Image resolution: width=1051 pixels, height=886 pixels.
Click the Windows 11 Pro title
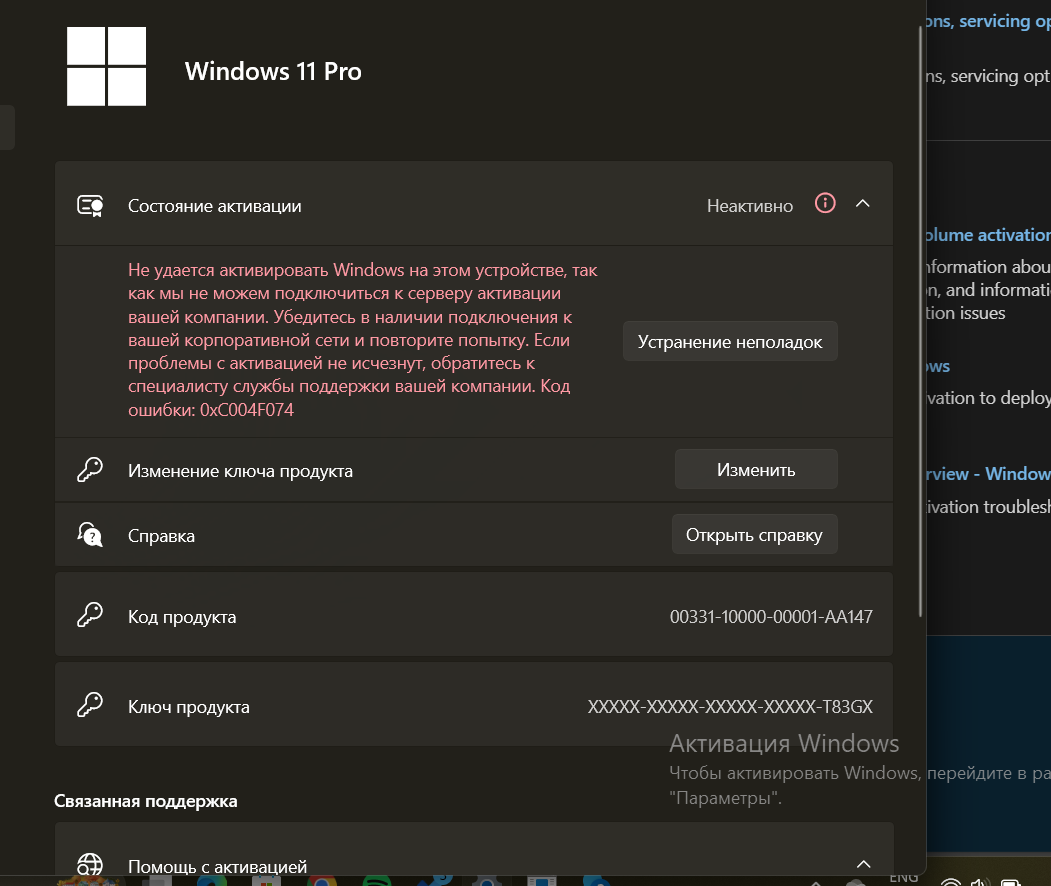click(x=273, y=72)
